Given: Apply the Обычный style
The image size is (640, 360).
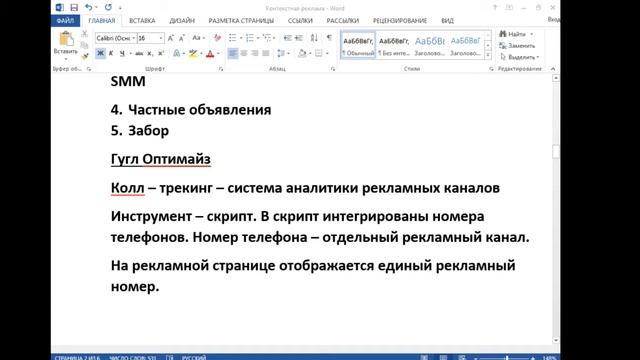Looking at the screenshot, I should pyautogui.click(x=358, y=45).
